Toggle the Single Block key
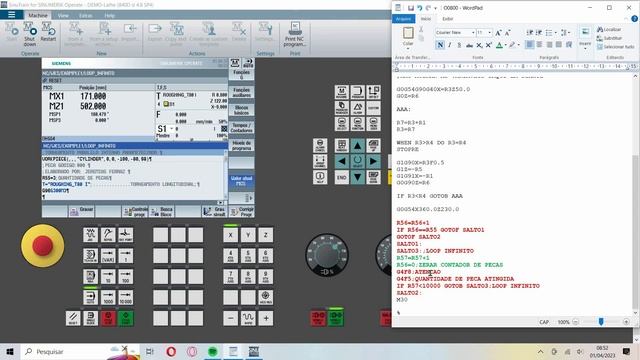The width and height of the screenshot is (640, 360). [x=91, y=318]
